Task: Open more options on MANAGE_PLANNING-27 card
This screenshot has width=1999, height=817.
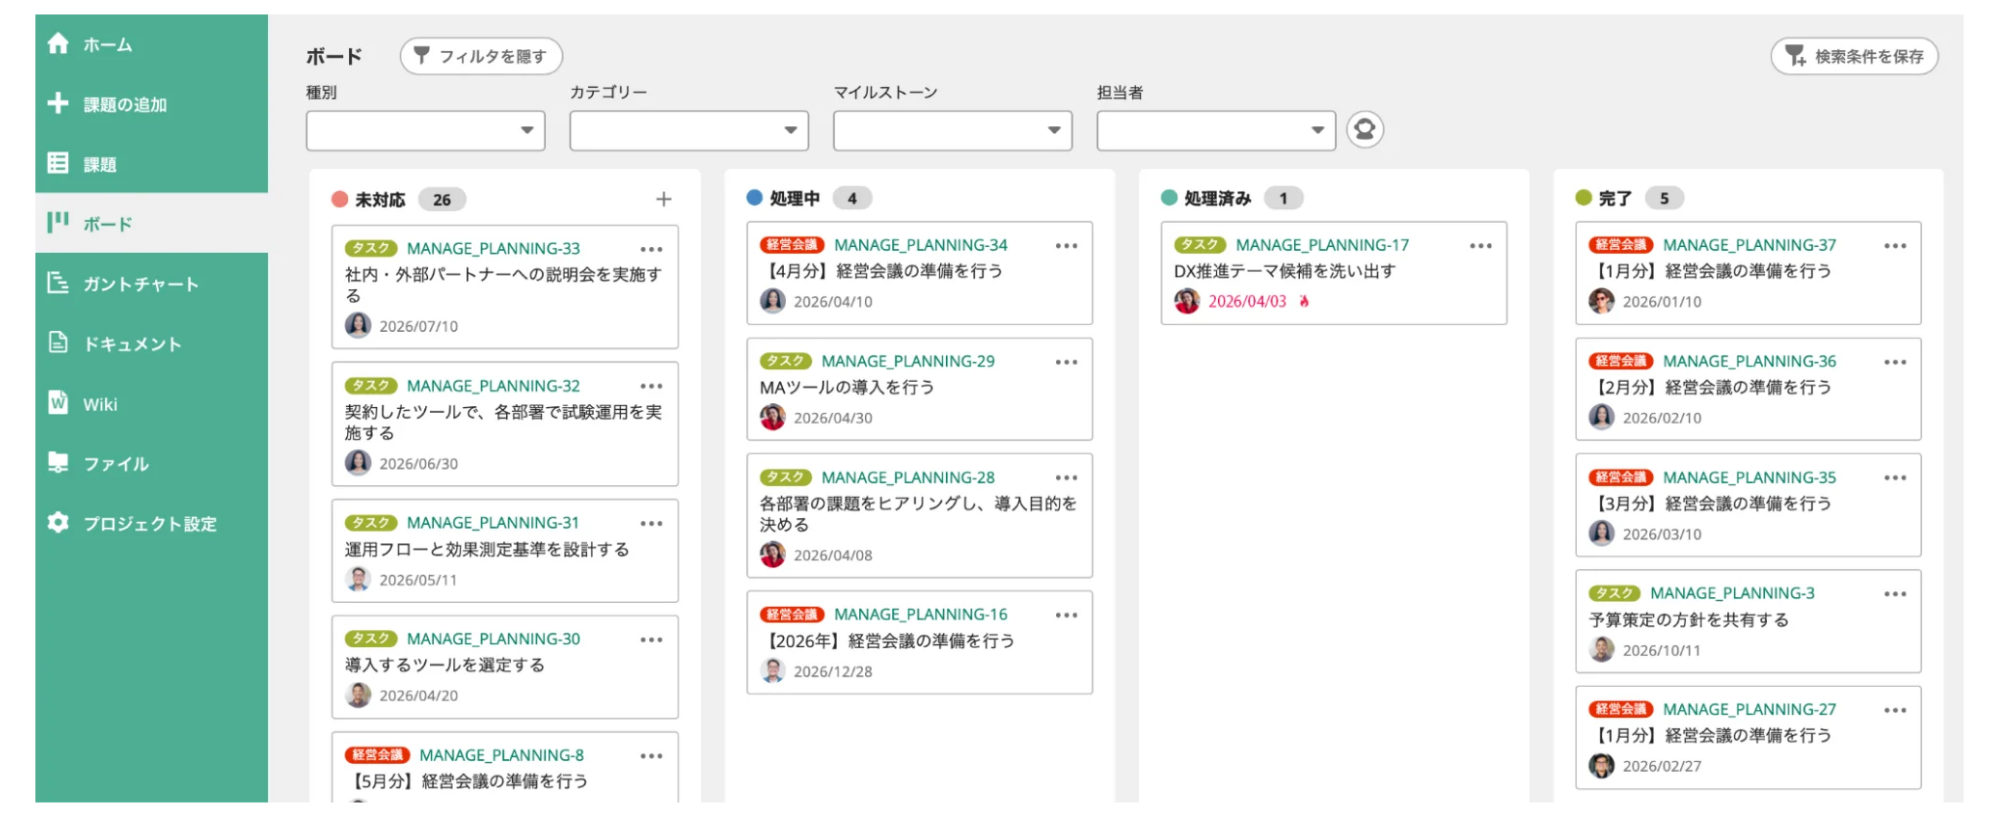Action: (1894, 710)
